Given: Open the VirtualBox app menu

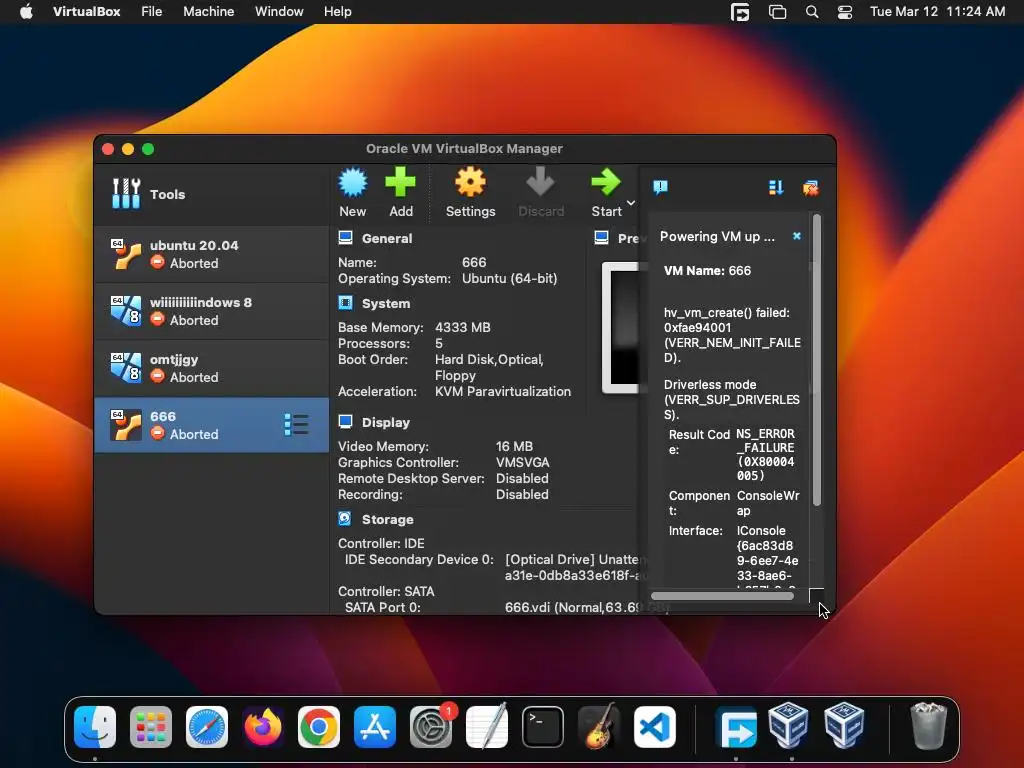Looking at the screenshot, I should coord(86,12).
